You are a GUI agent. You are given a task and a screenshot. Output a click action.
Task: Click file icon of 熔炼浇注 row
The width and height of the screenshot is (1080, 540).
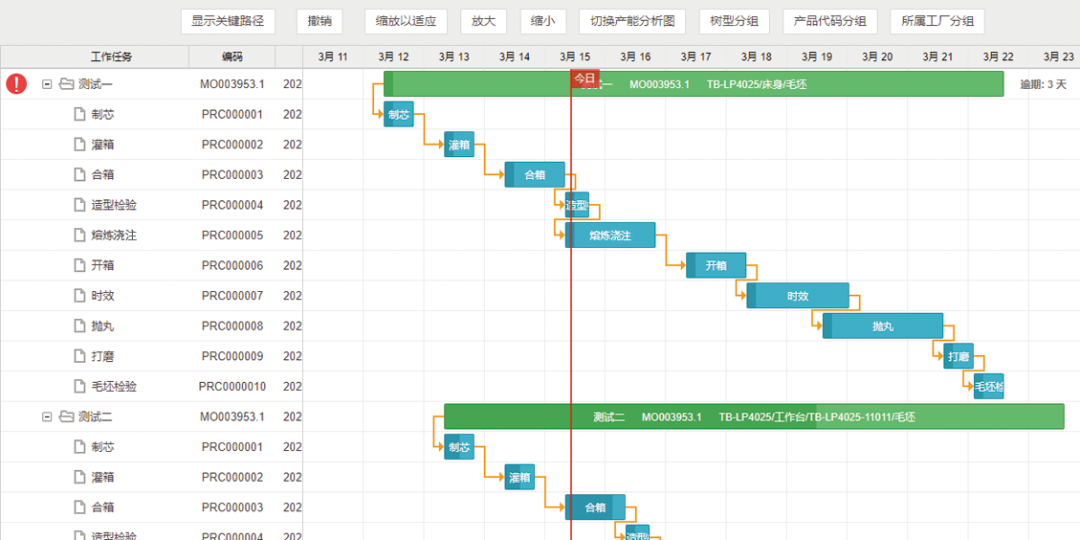tap(79, 236)
